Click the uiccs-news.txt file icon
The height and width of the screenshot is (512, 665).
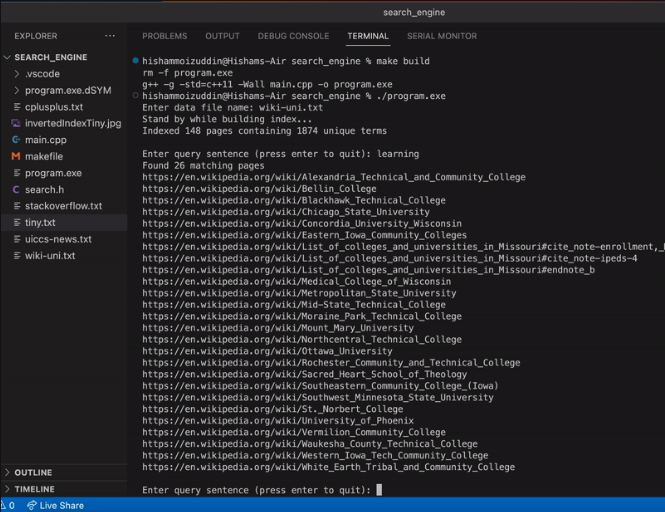point(17,239)
